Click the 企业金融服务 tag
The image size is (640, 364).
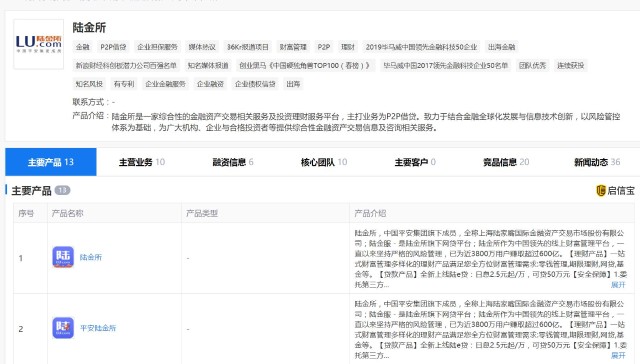pos(165,84)
